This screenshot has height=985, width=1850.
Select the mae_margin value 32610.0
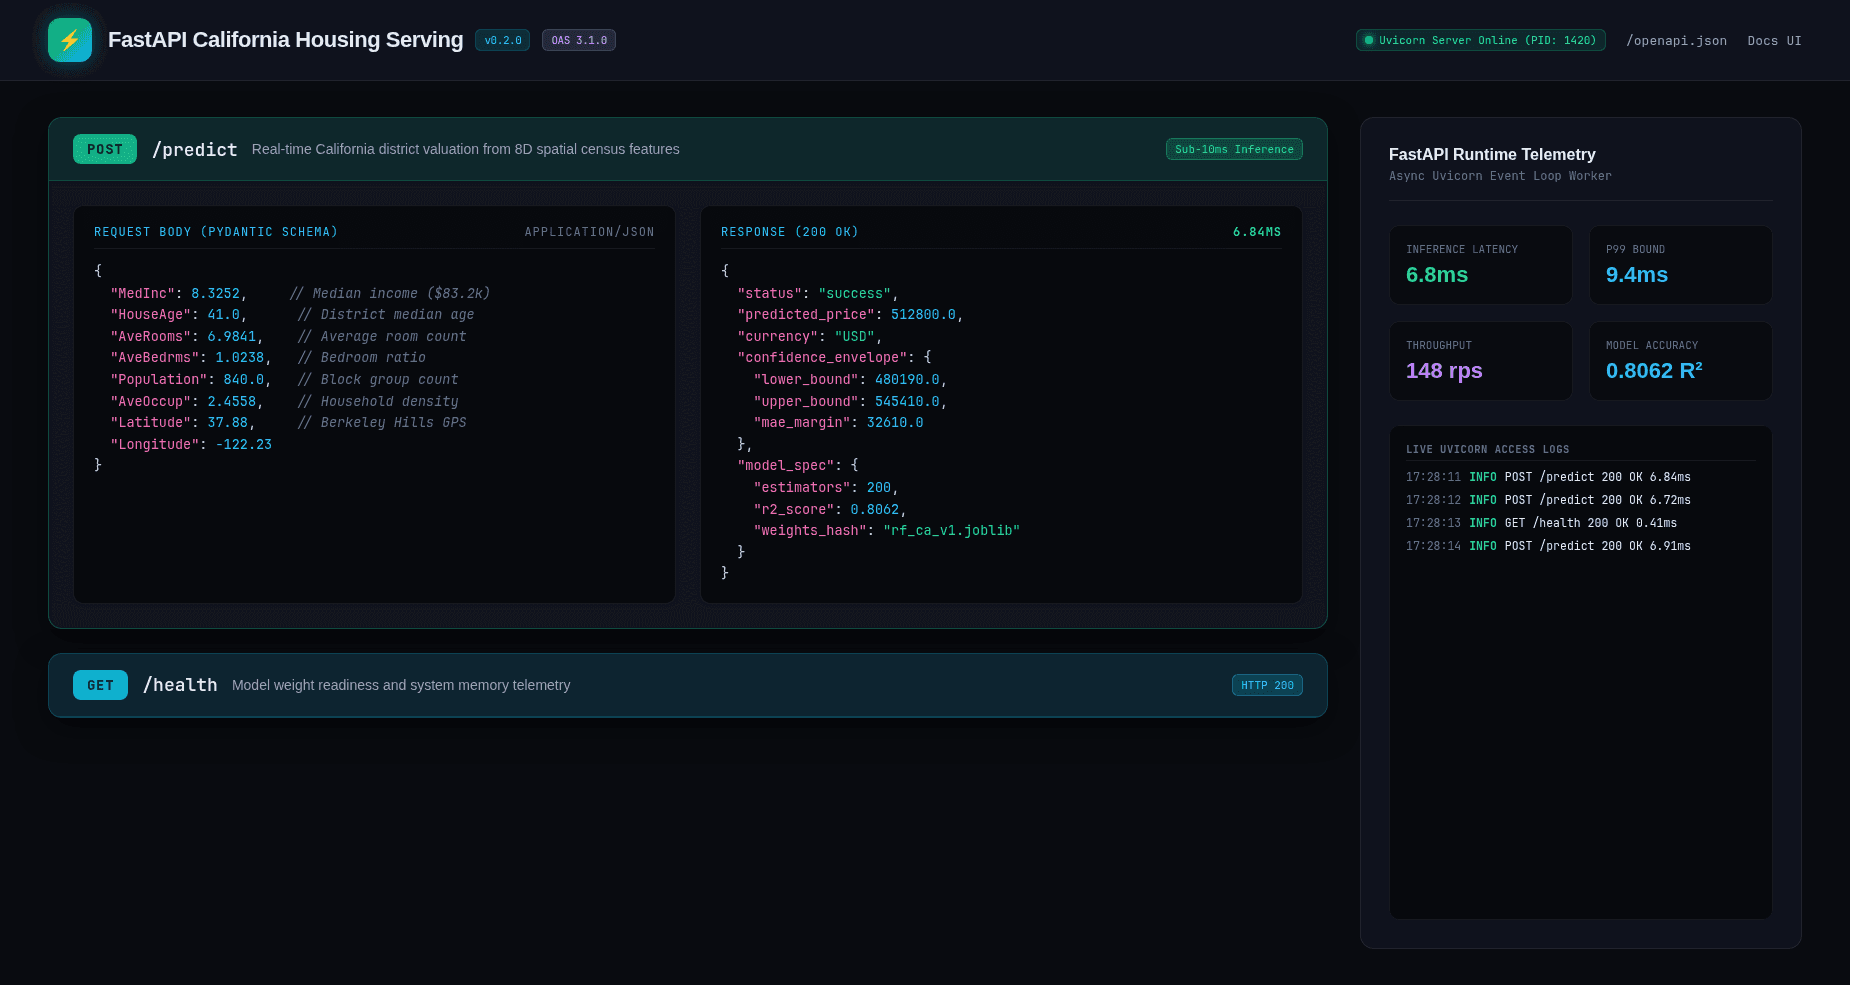(895, 423)
